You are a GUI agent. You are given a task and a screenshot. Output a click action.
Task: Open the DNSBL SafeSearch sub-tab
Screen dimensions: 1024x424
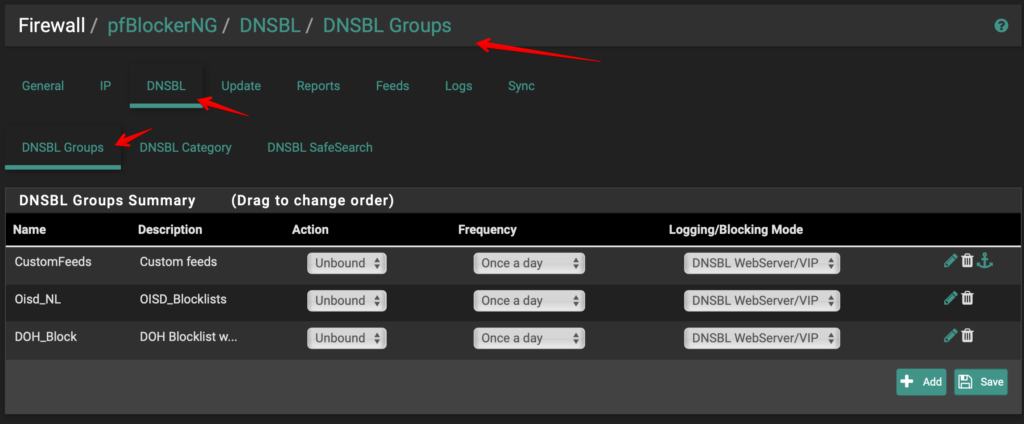point(320,148)
